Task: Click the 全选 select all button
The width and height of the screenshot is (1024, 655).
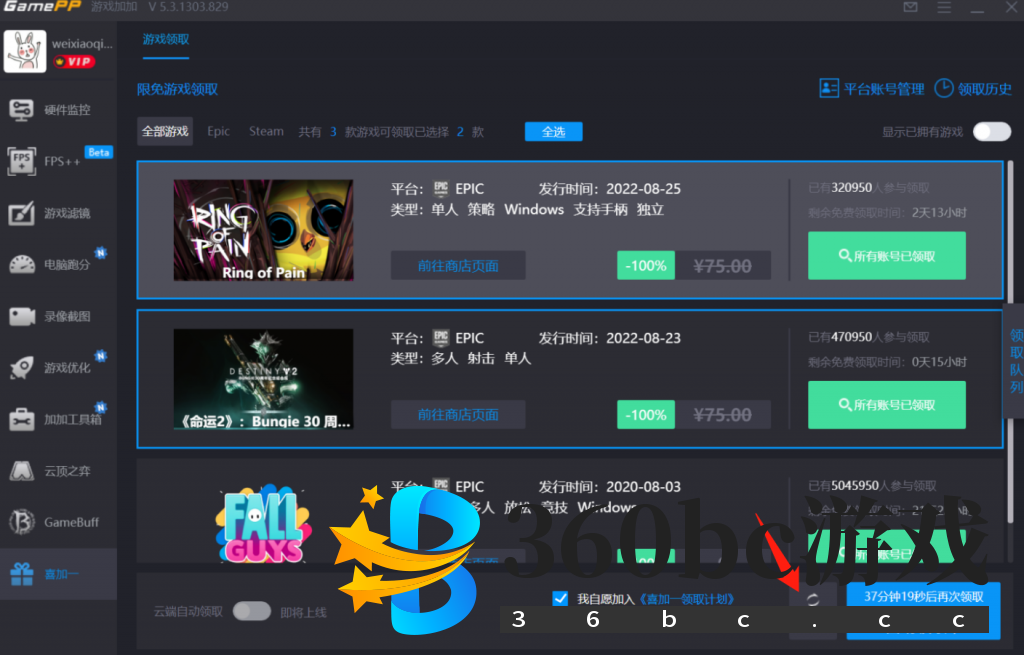Action: tap(553, 132)
